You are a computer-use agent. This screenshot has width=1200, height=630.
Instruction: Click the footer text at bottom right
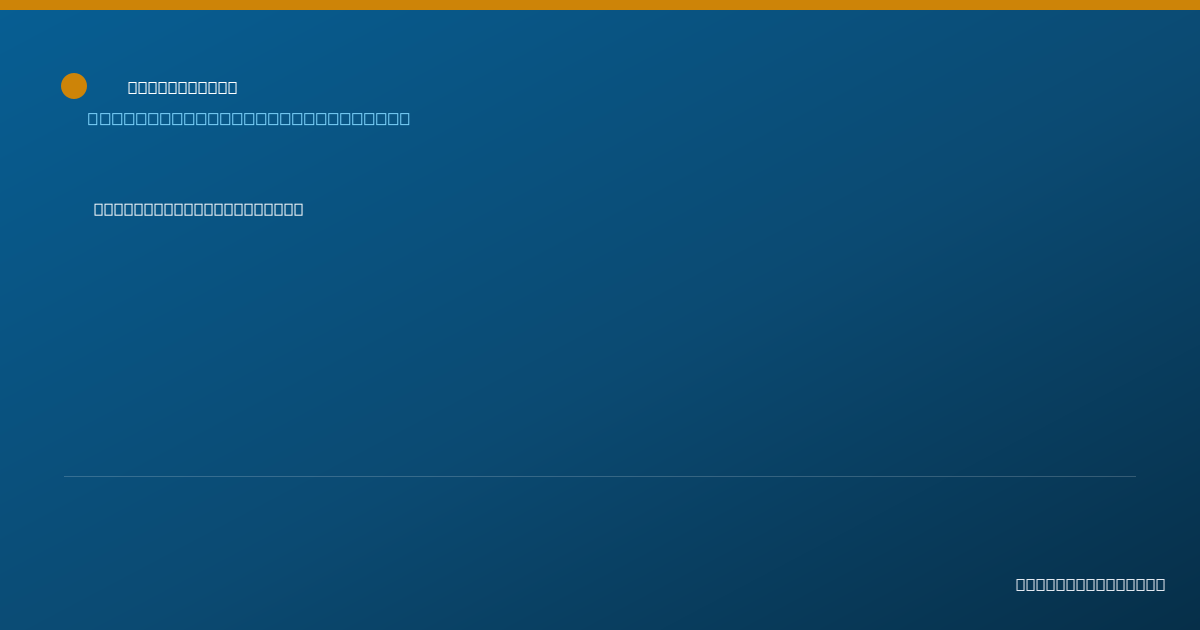(x=1091, y=584)
